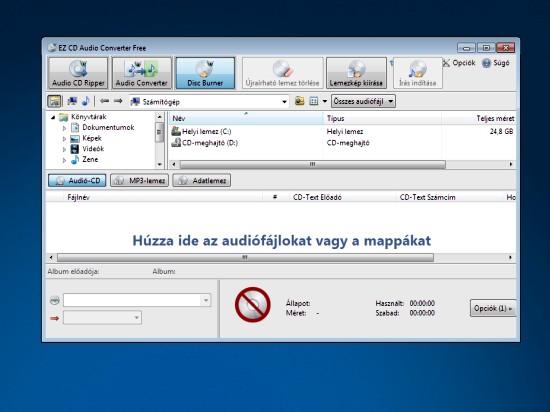Image resolution: width=550 pixels, height=412 pixels.
Task: Open the write speed dropdown
Action: 137,318
